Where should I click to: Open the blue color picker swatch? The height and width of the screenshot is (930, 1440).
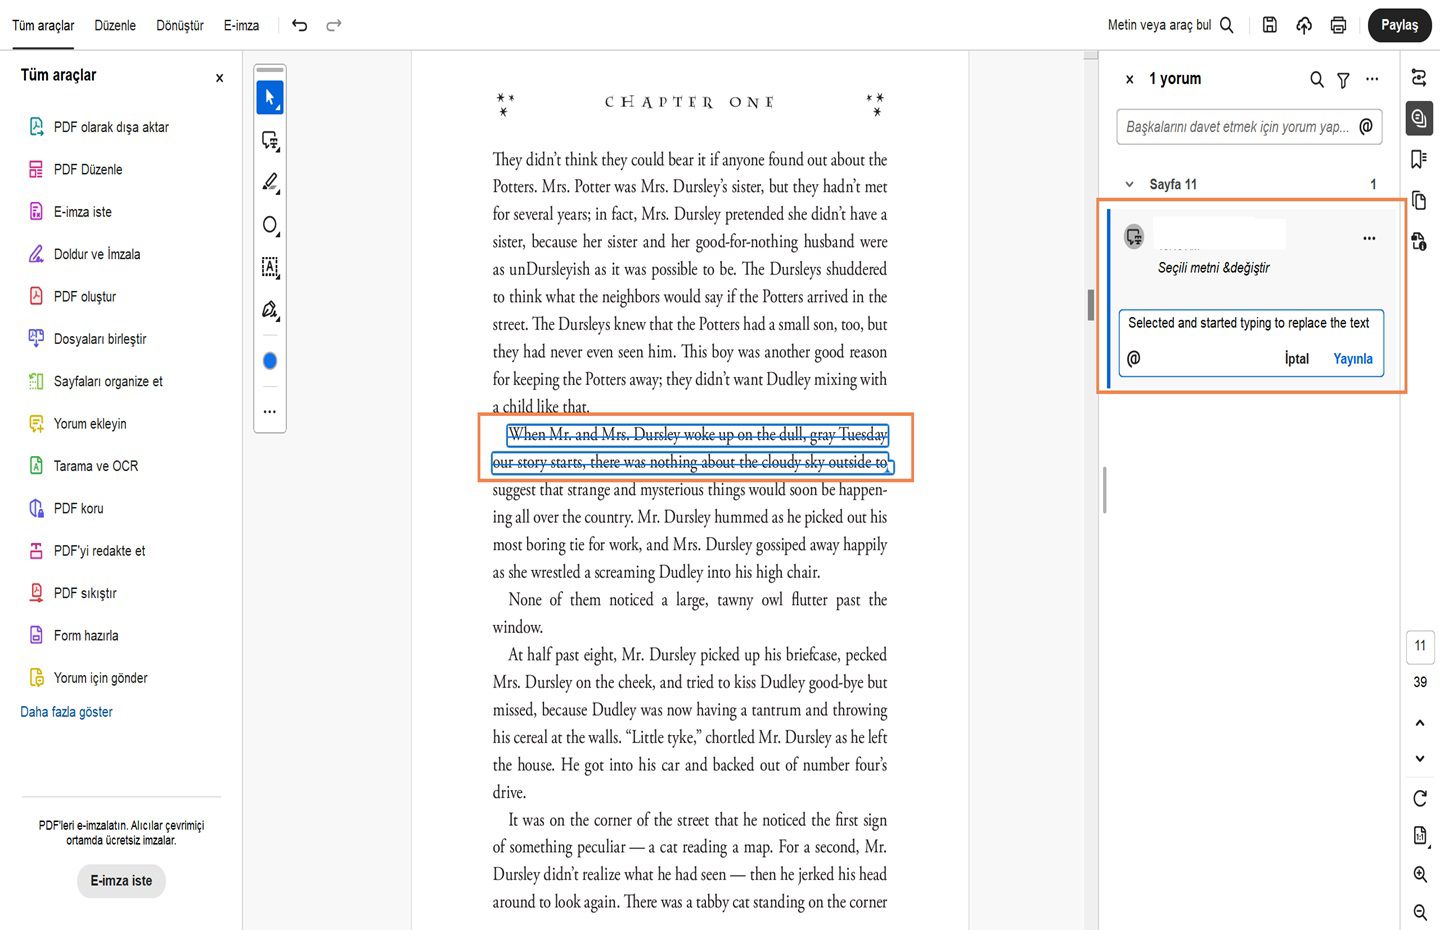(x=270, y=361)
